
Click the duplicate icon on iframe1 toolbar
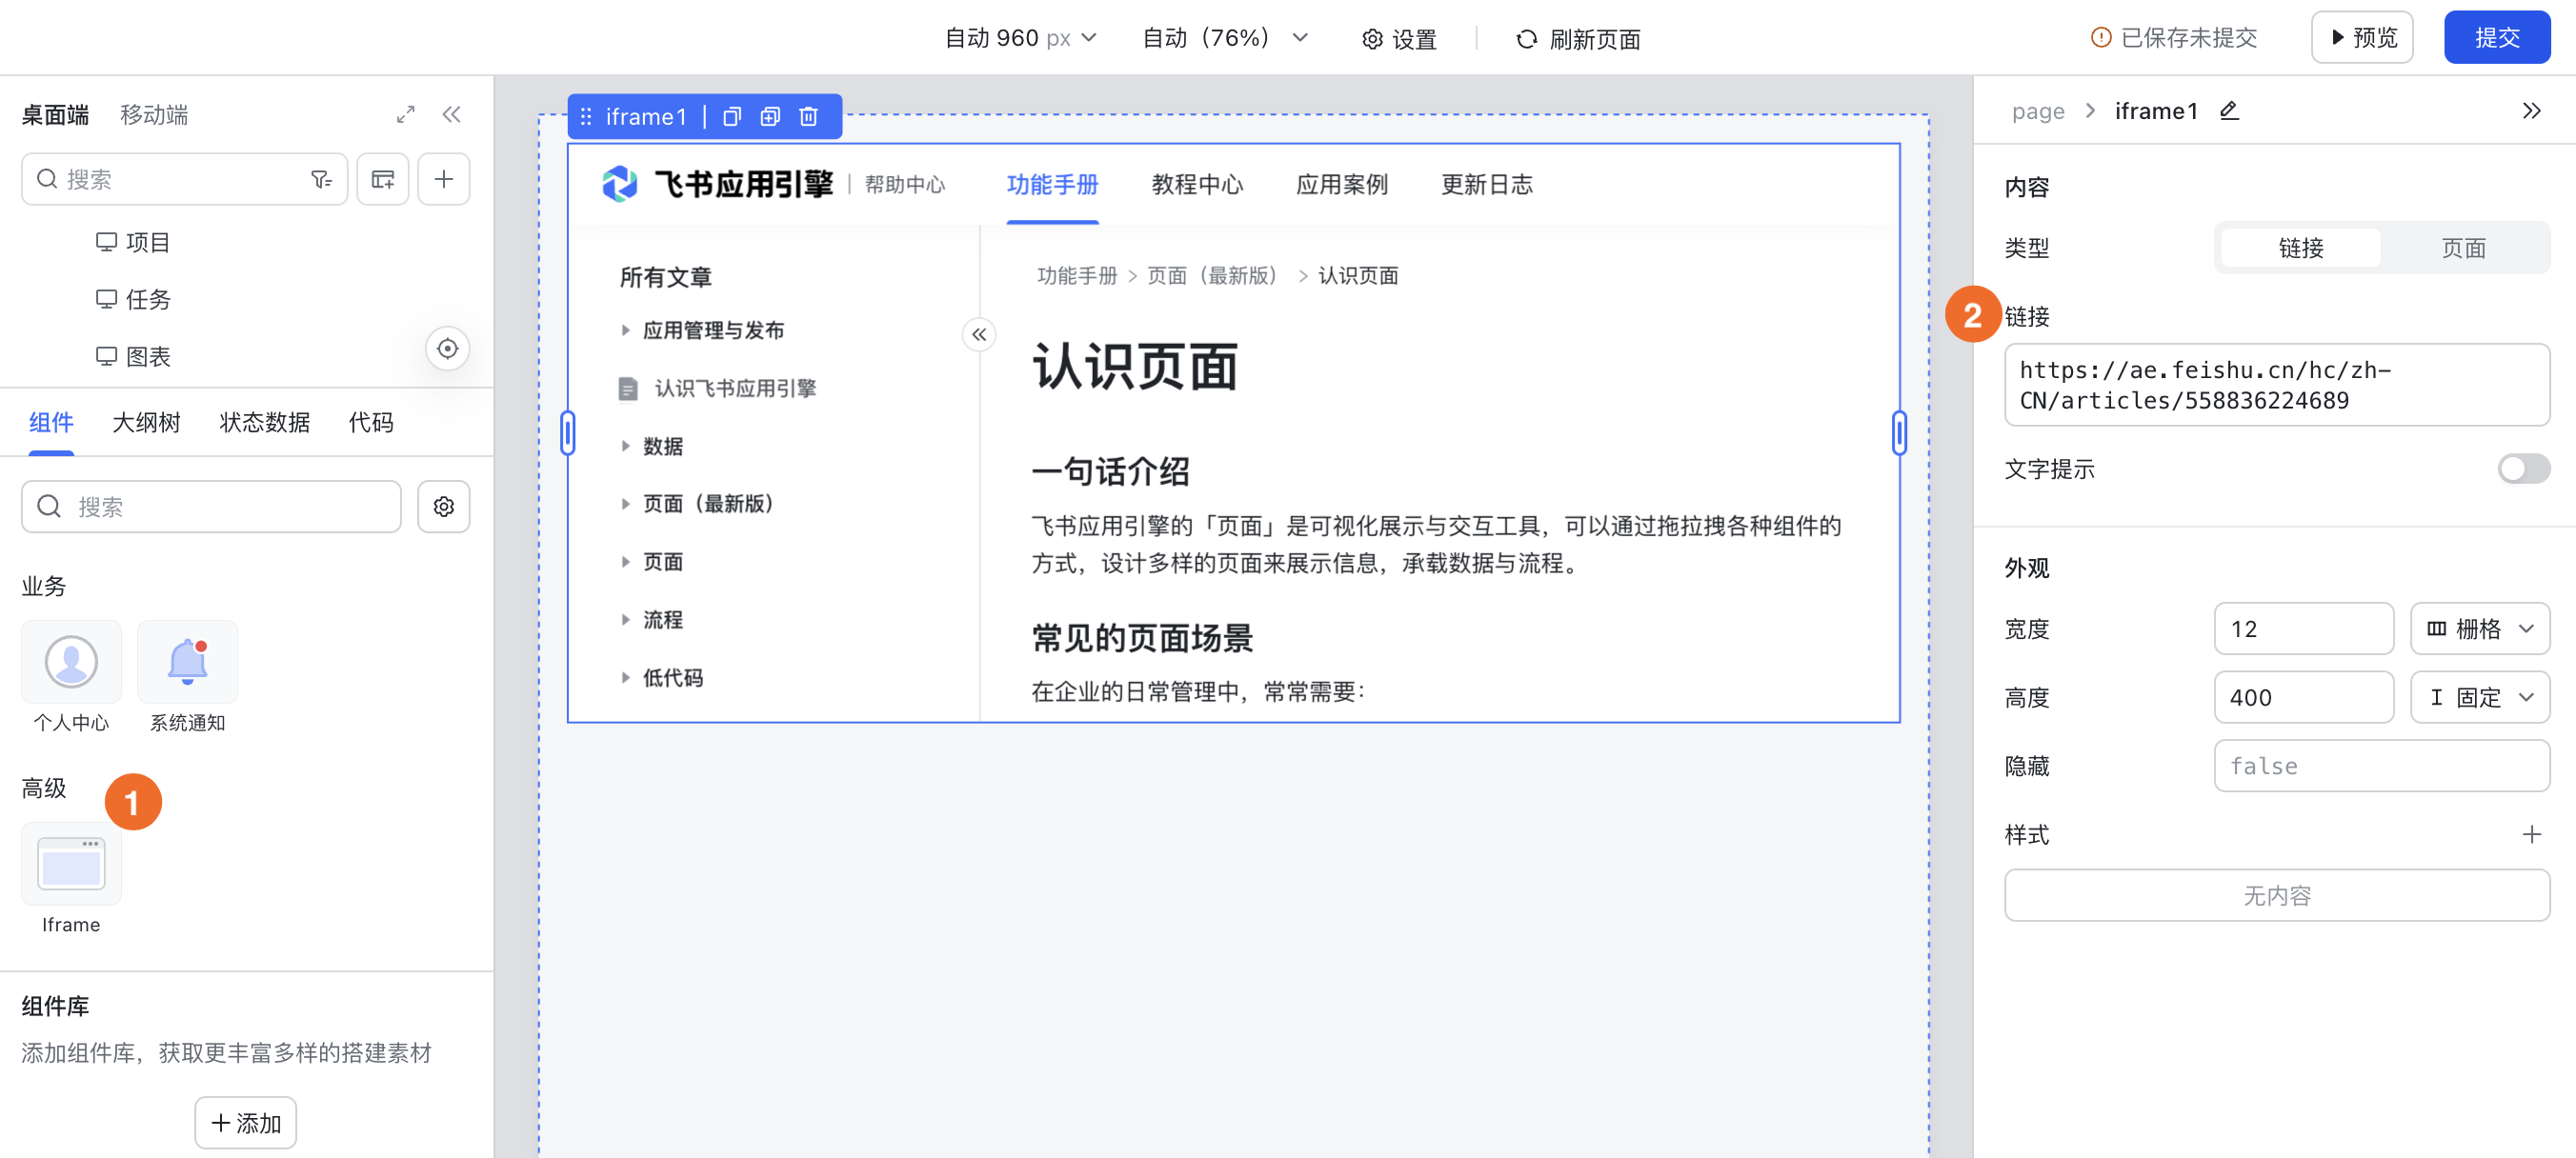[x=770, y=117]
